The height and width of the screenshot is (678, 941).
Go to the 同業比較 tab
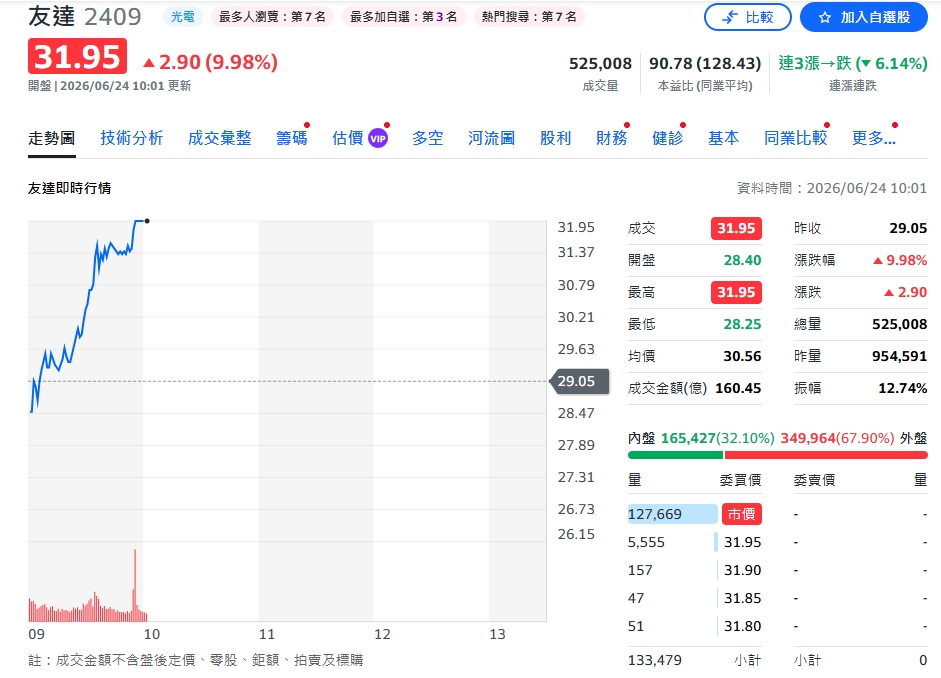795,139
